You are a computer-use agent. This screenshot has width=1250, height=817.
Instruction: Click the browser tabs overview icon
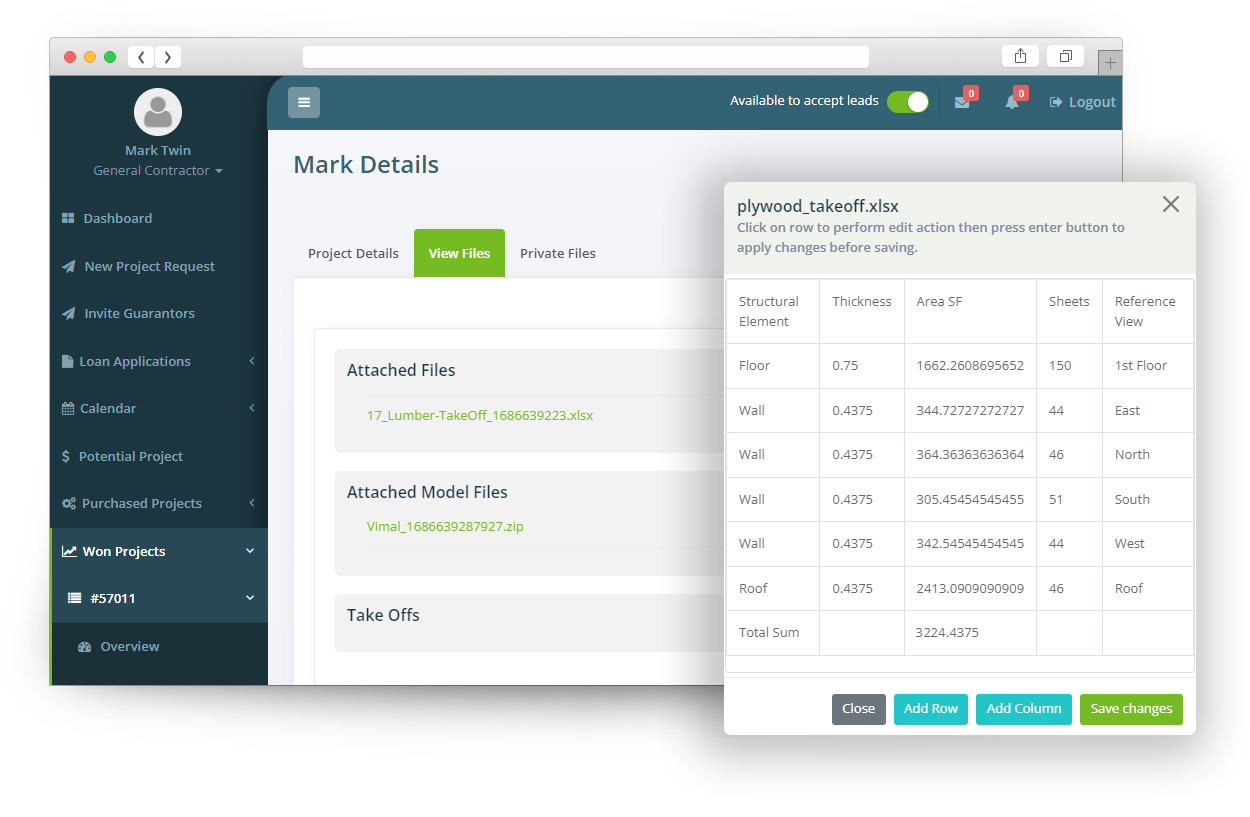1065,56
